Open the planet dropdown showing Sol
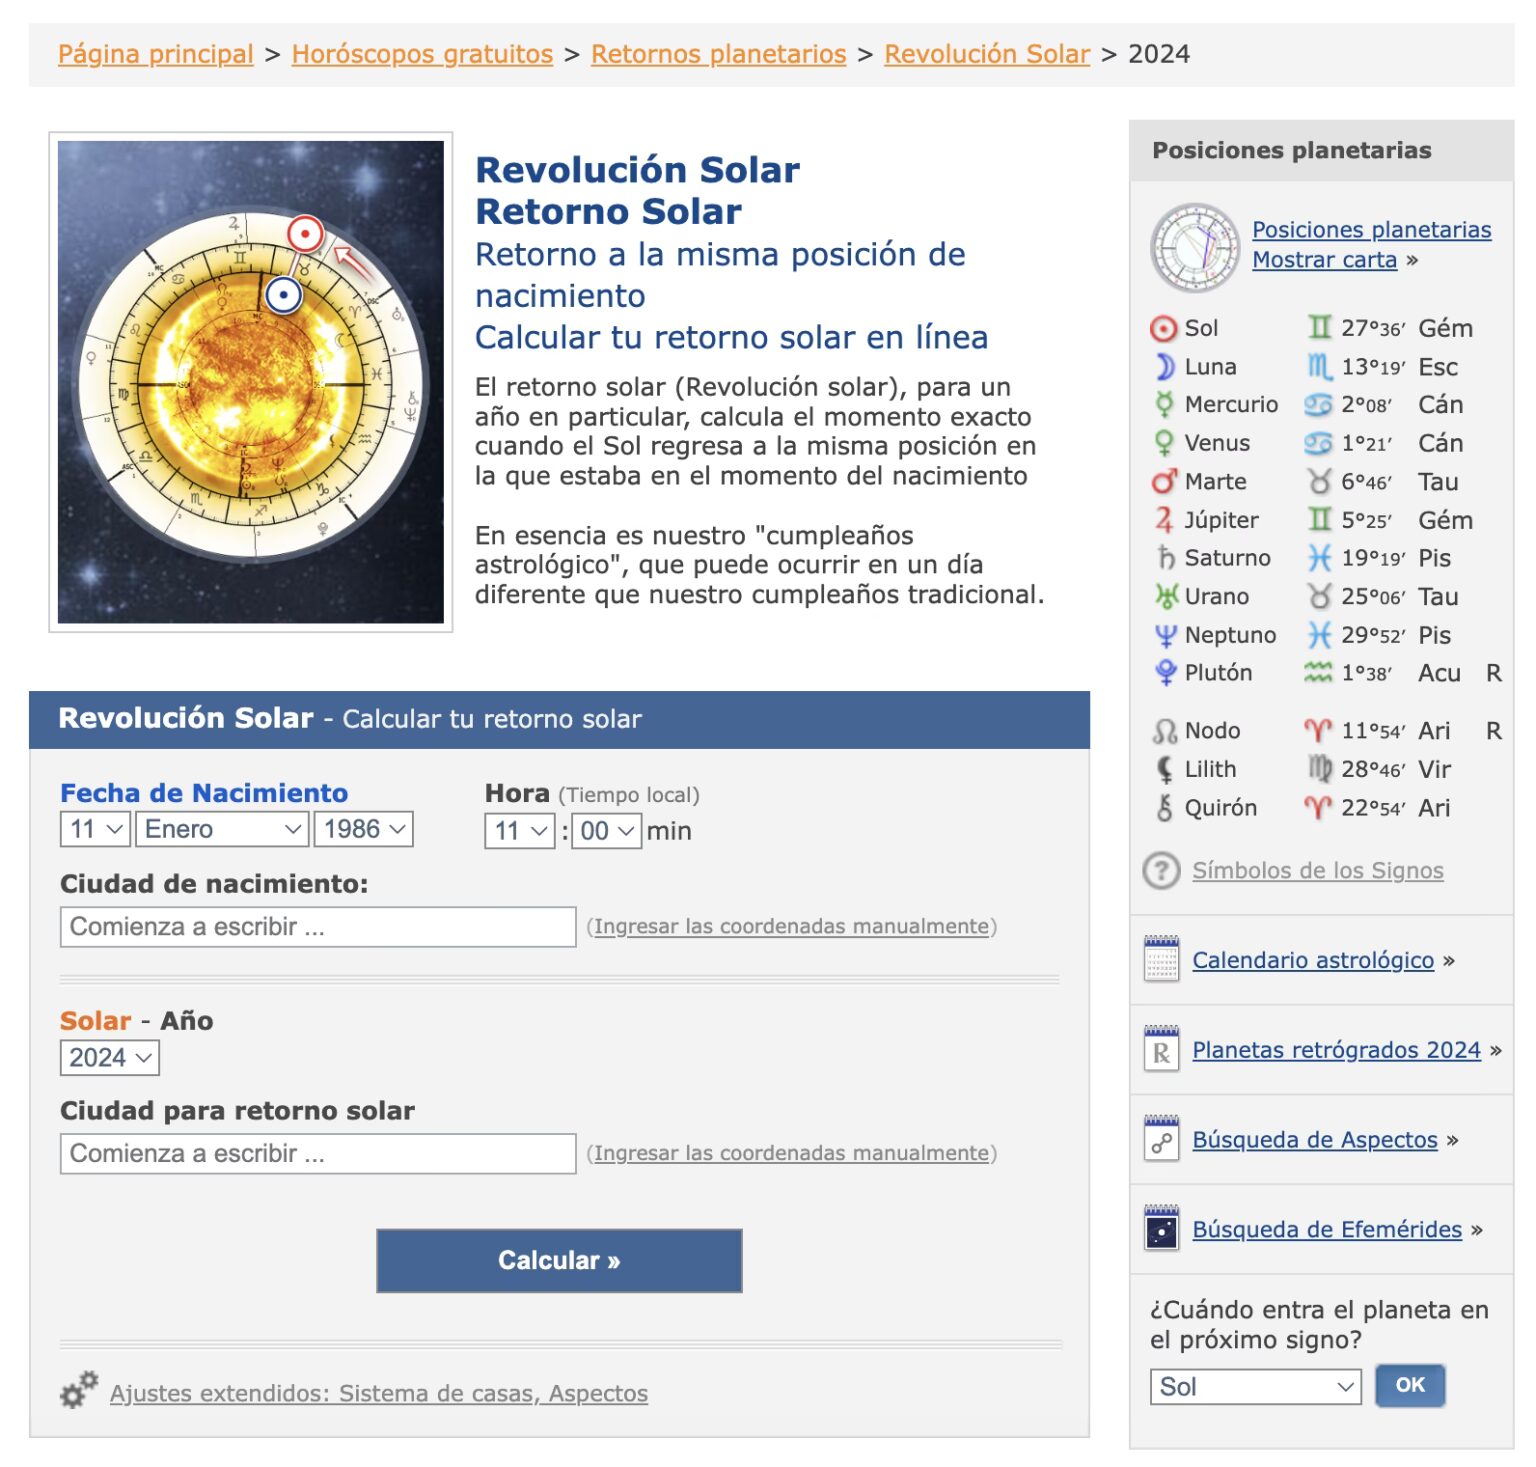1536x1467 pixels. click(1256, 1387)
